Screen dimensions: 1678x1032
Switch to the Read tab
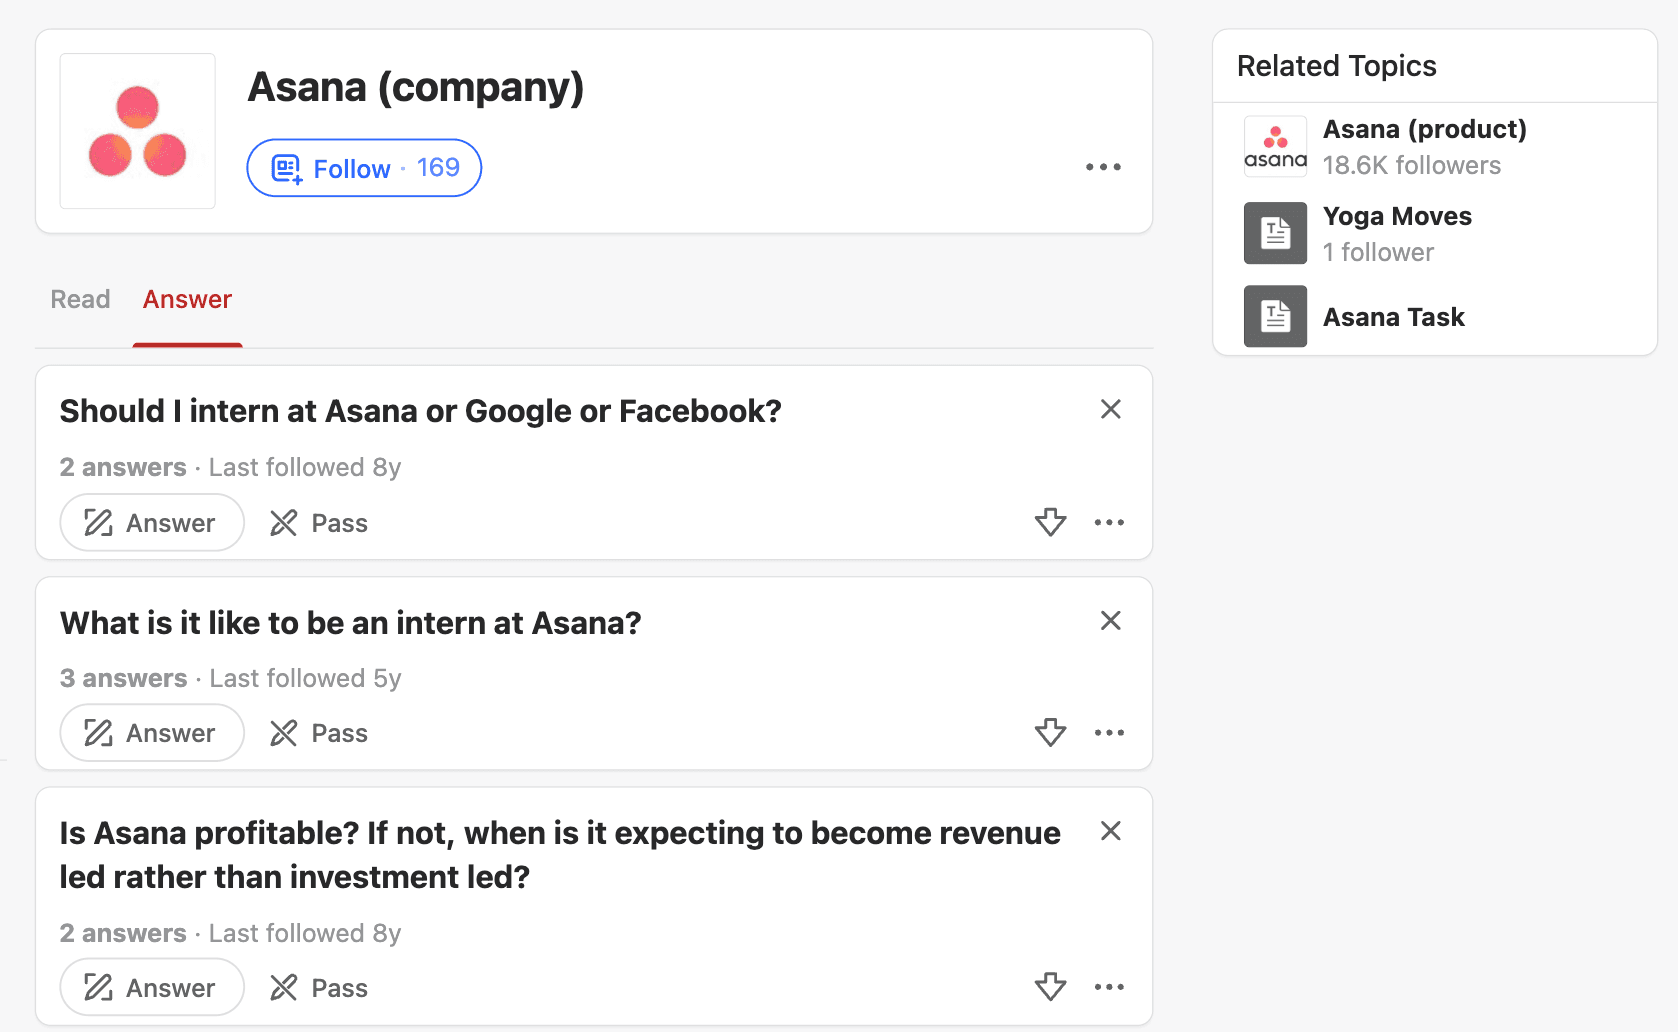[x=80, y=299]
